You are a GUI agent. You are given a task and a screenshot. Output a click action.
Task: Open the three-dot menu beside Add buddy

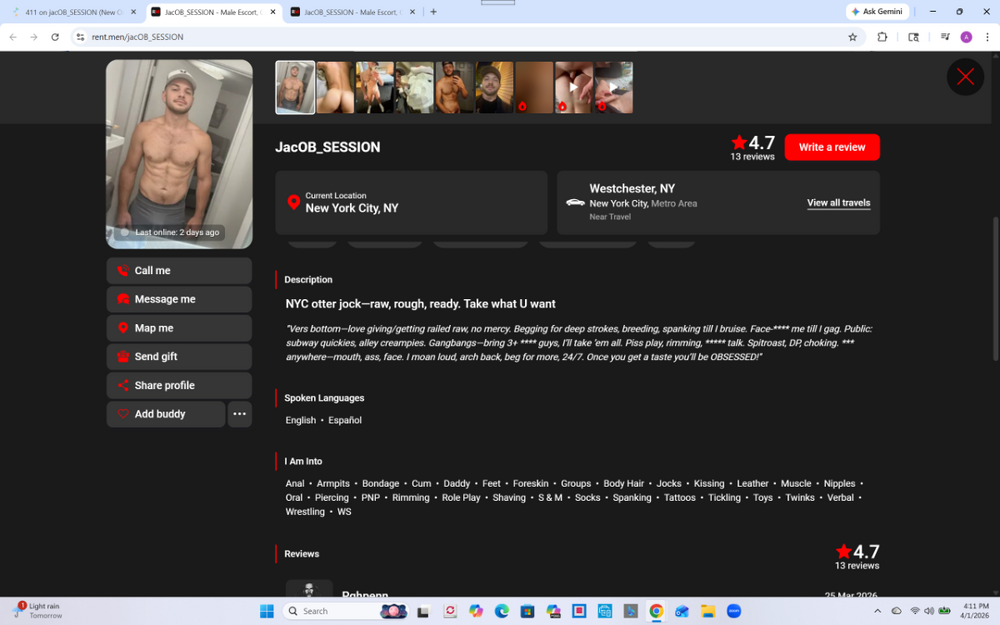click(x=239, y=414)
